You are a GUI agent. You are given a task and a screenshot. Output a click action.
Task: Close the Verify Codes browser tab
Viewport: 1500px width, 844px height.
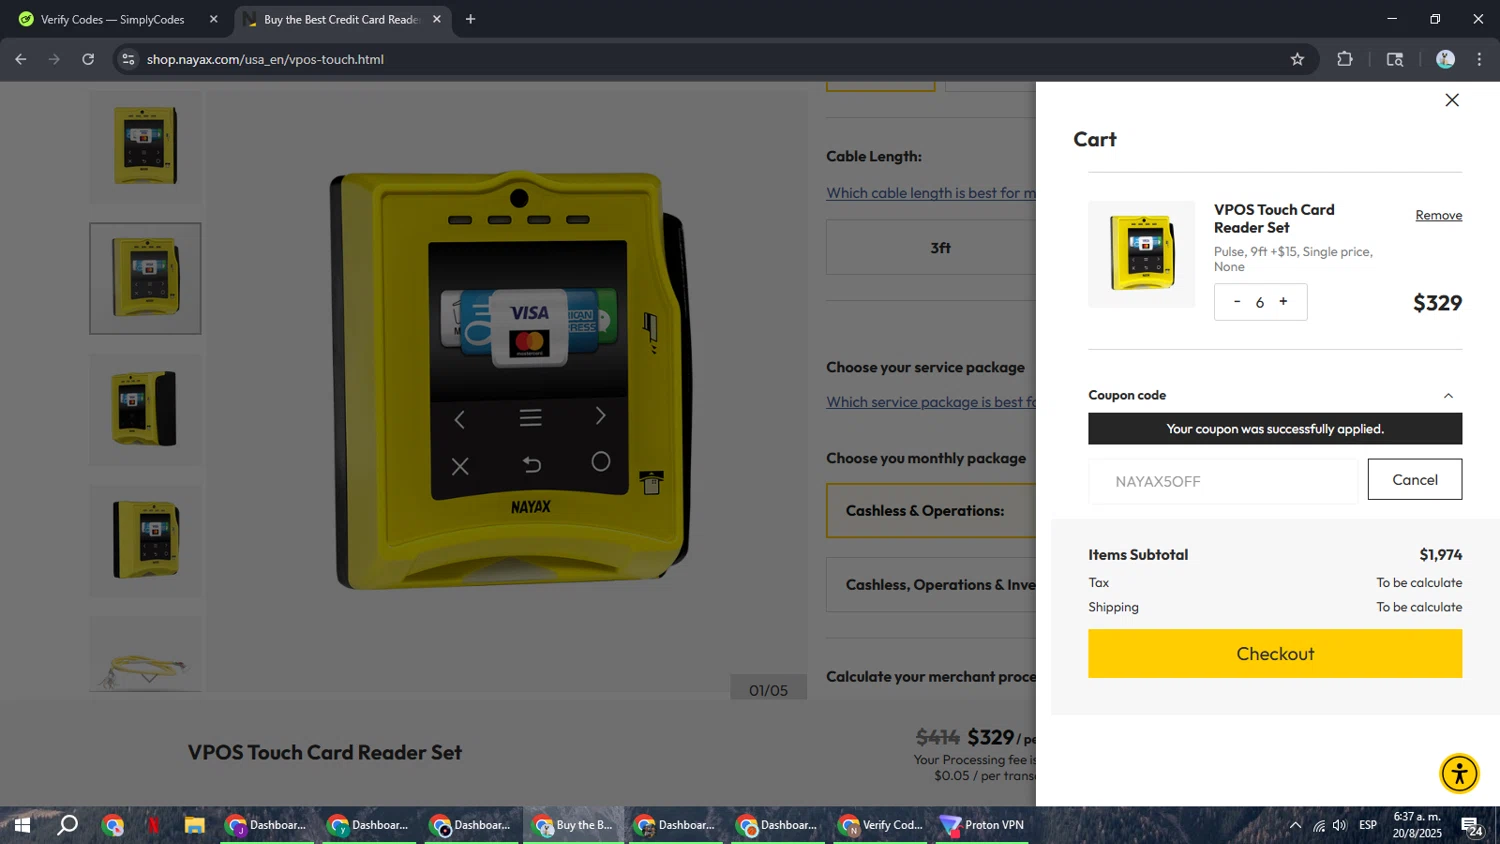tap(213, 19)
